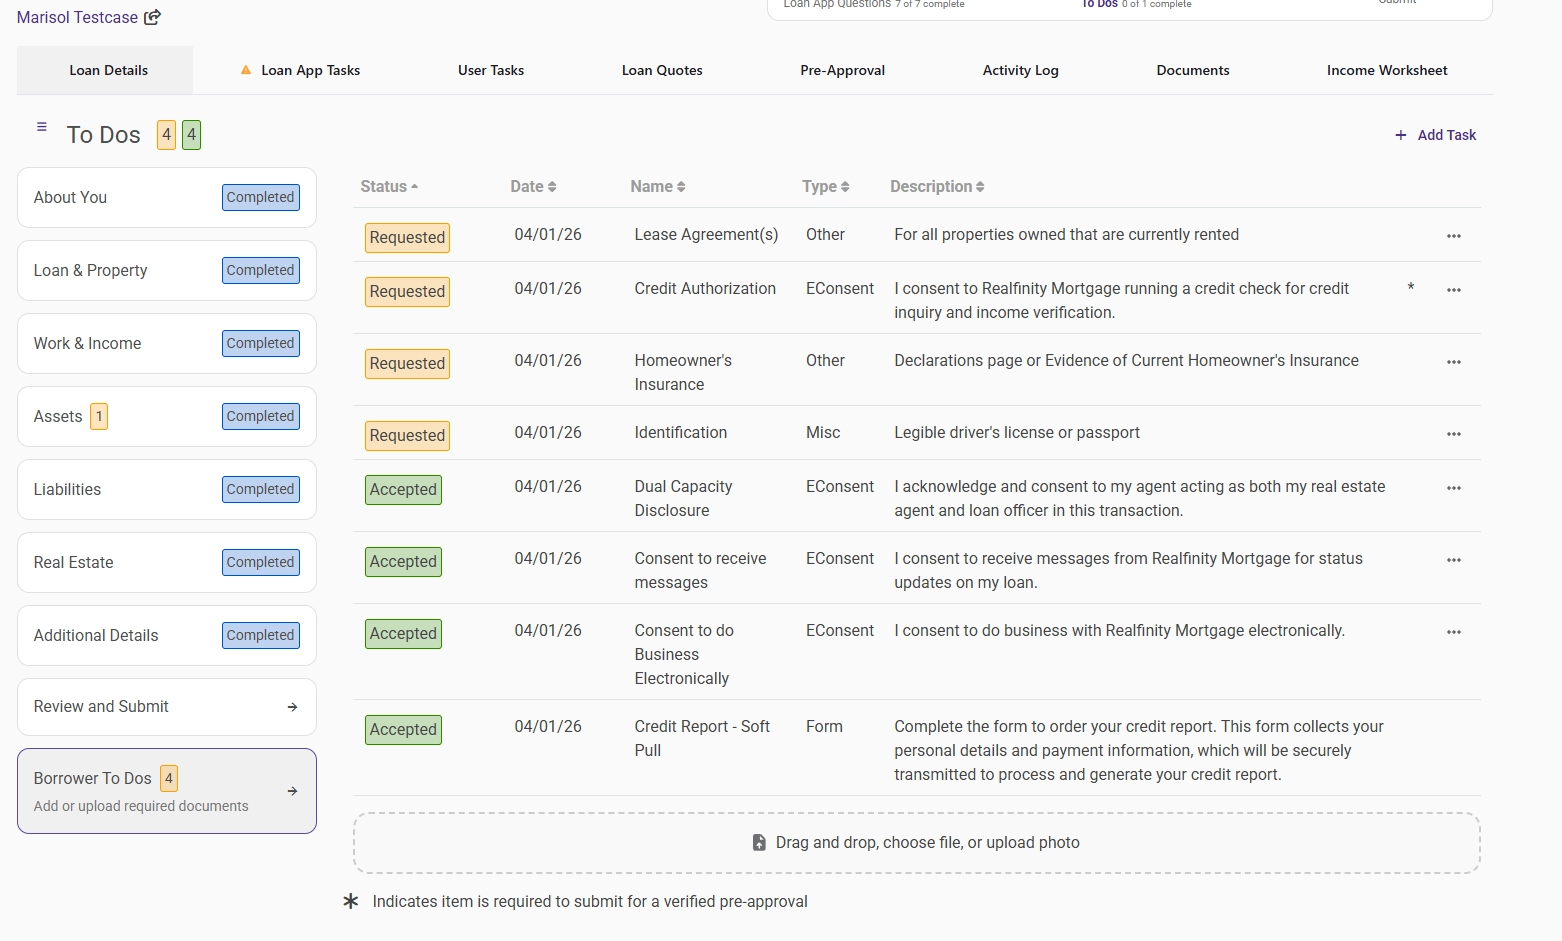Open the Additional Details section
The width and height of the screenshot is (1562, 941).
point(167,636)
